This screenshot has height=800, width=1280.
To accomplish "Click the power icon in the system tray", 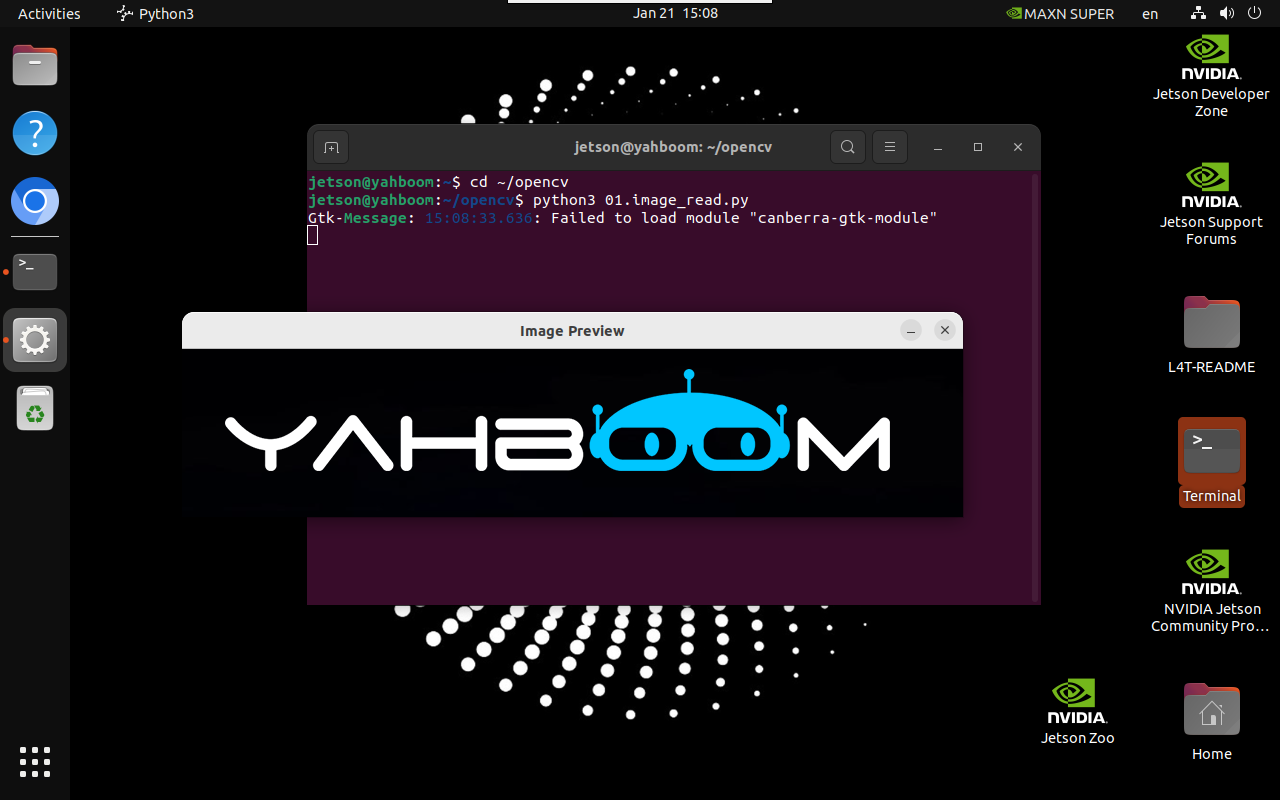I will coord(1255,13).
